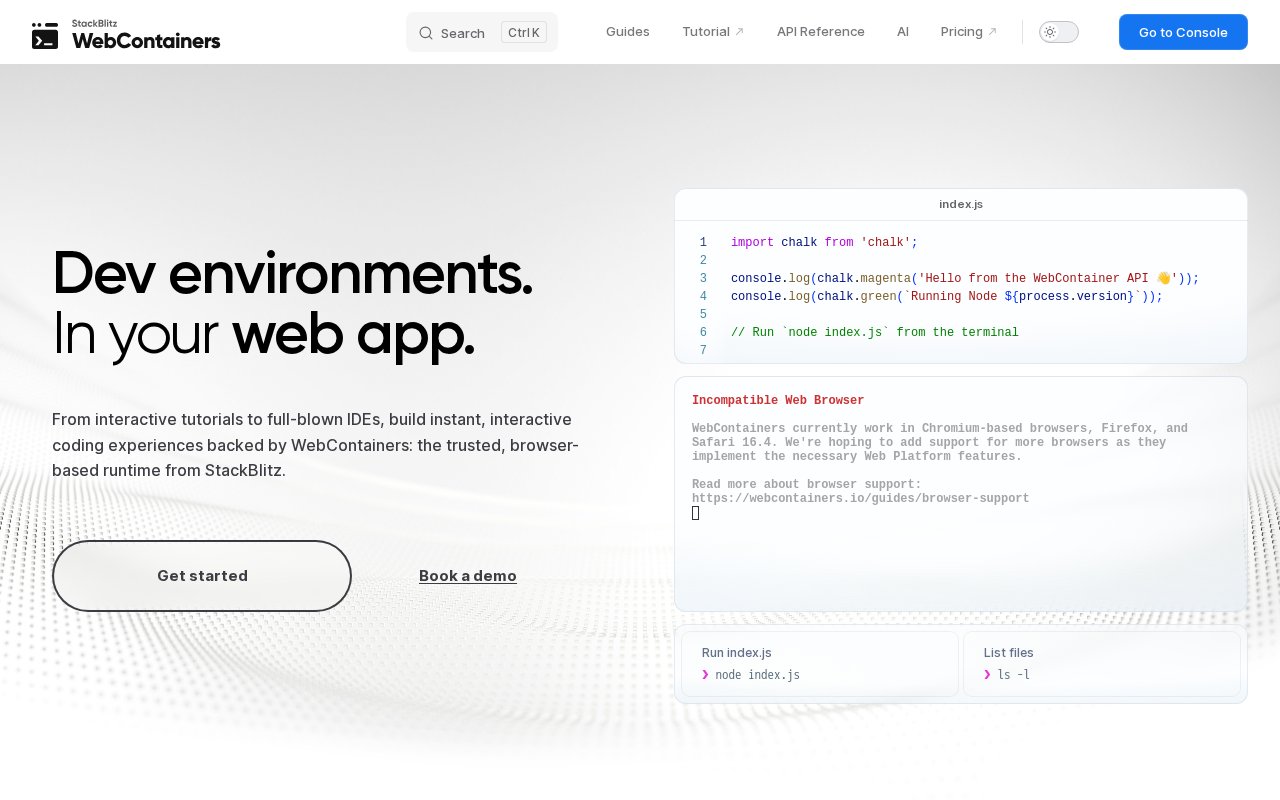Click the StackBlitz WebContainers logo
This screenshot has width=1280, height=800.
[x=126, y=35]
